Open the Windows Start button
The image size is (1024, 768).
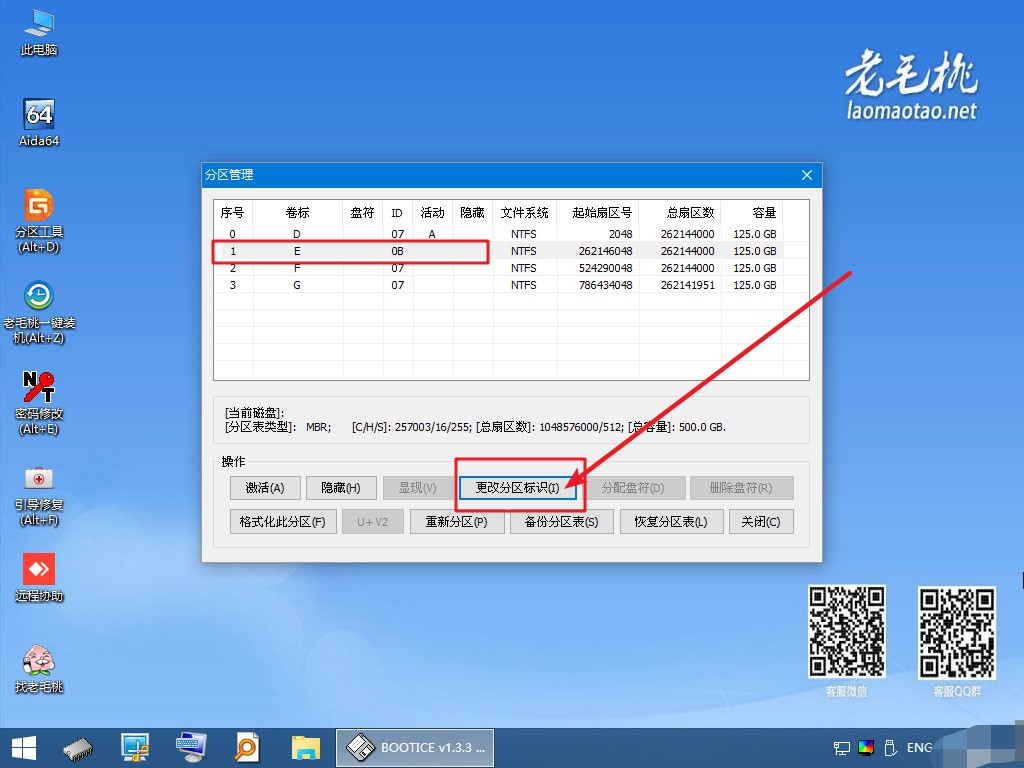(24, 748)
